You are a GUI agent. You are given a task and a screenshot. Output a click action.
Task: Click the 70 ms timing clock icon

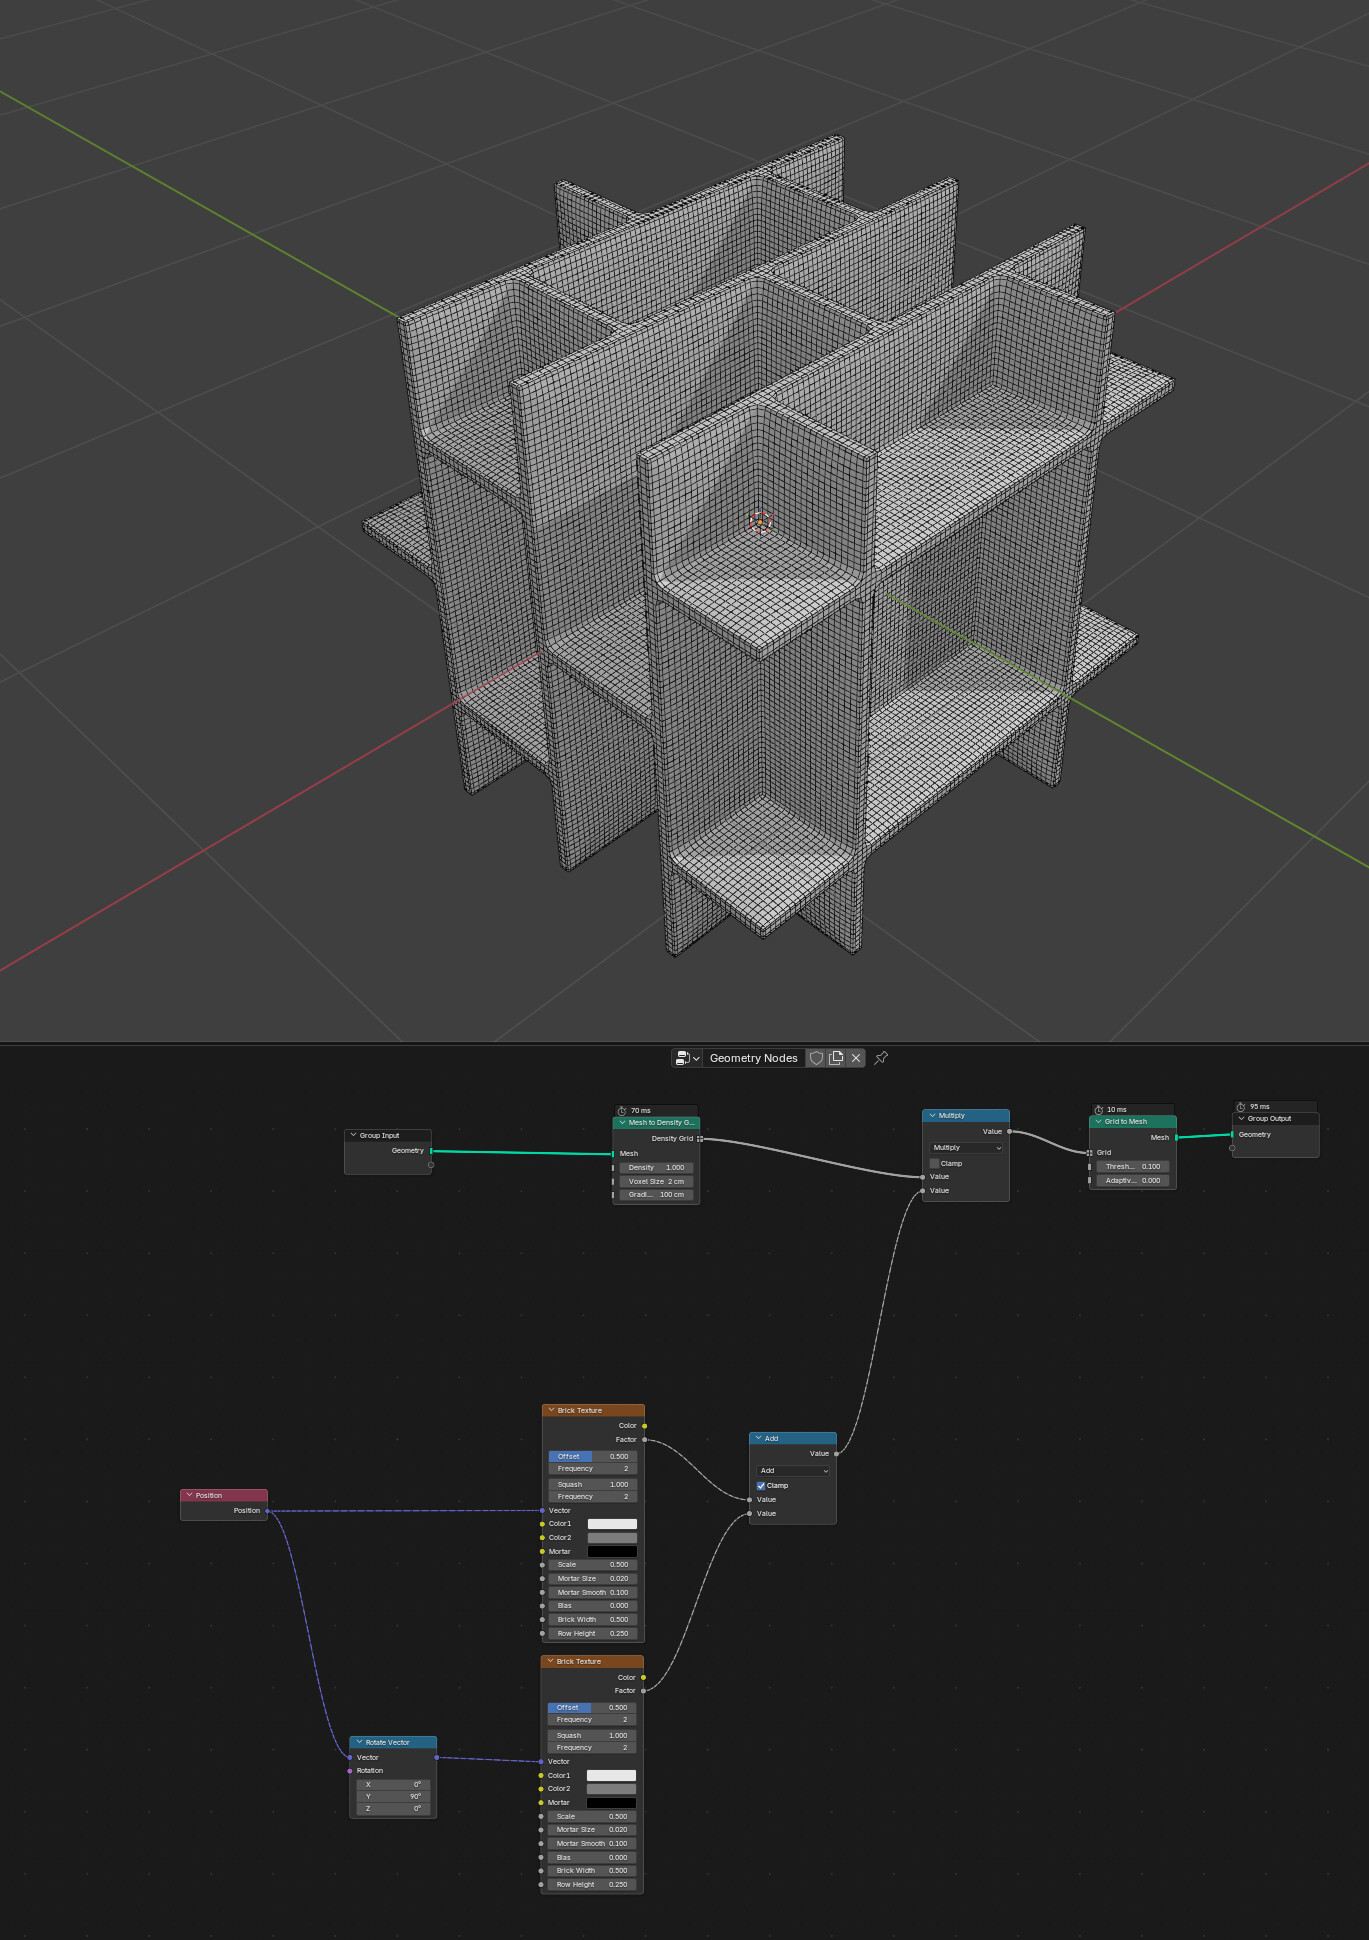coord(622,1110)
